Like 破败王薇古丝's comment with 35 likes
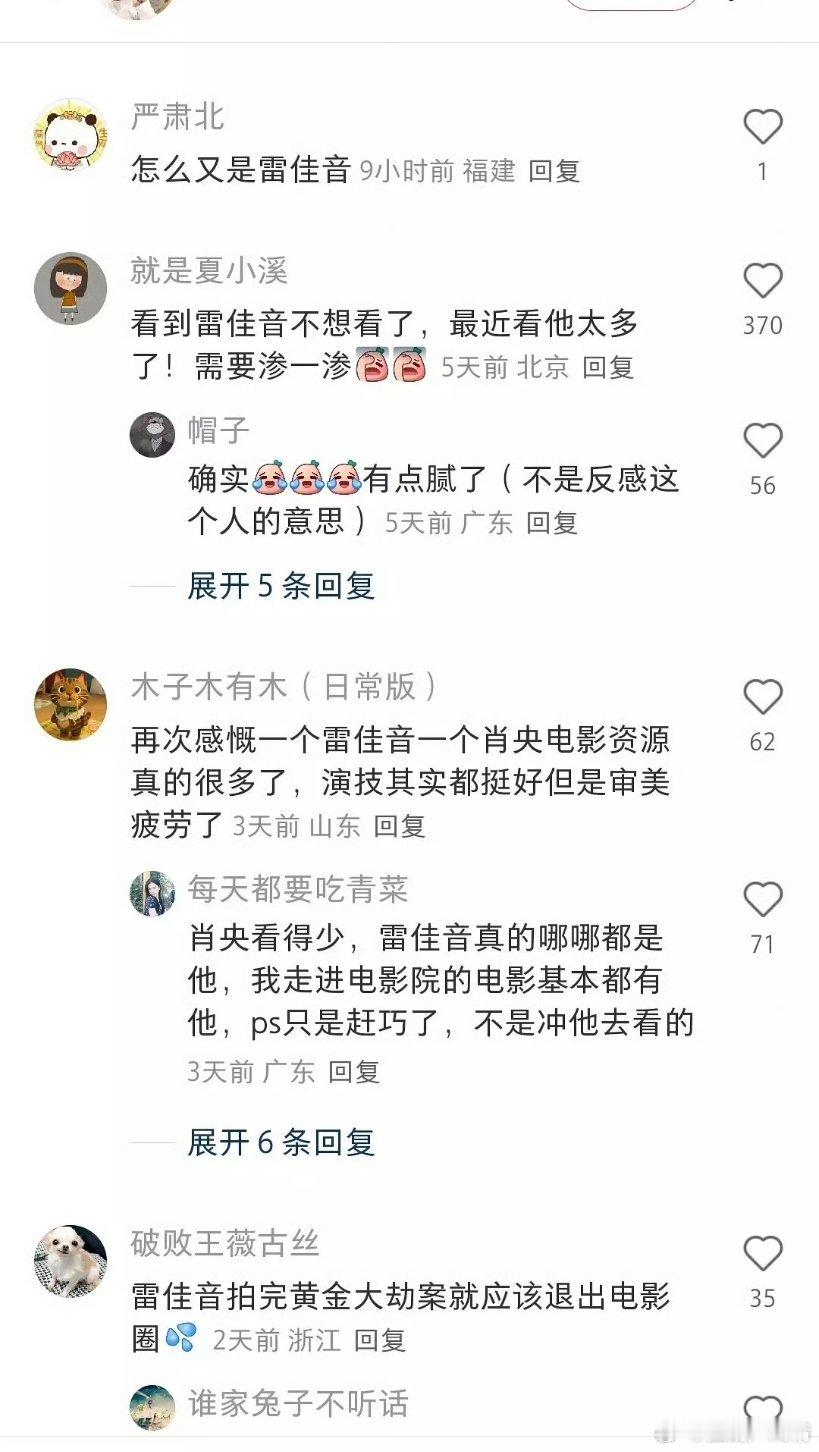This screenshot has height=1452, width=819. (762, 1254)
